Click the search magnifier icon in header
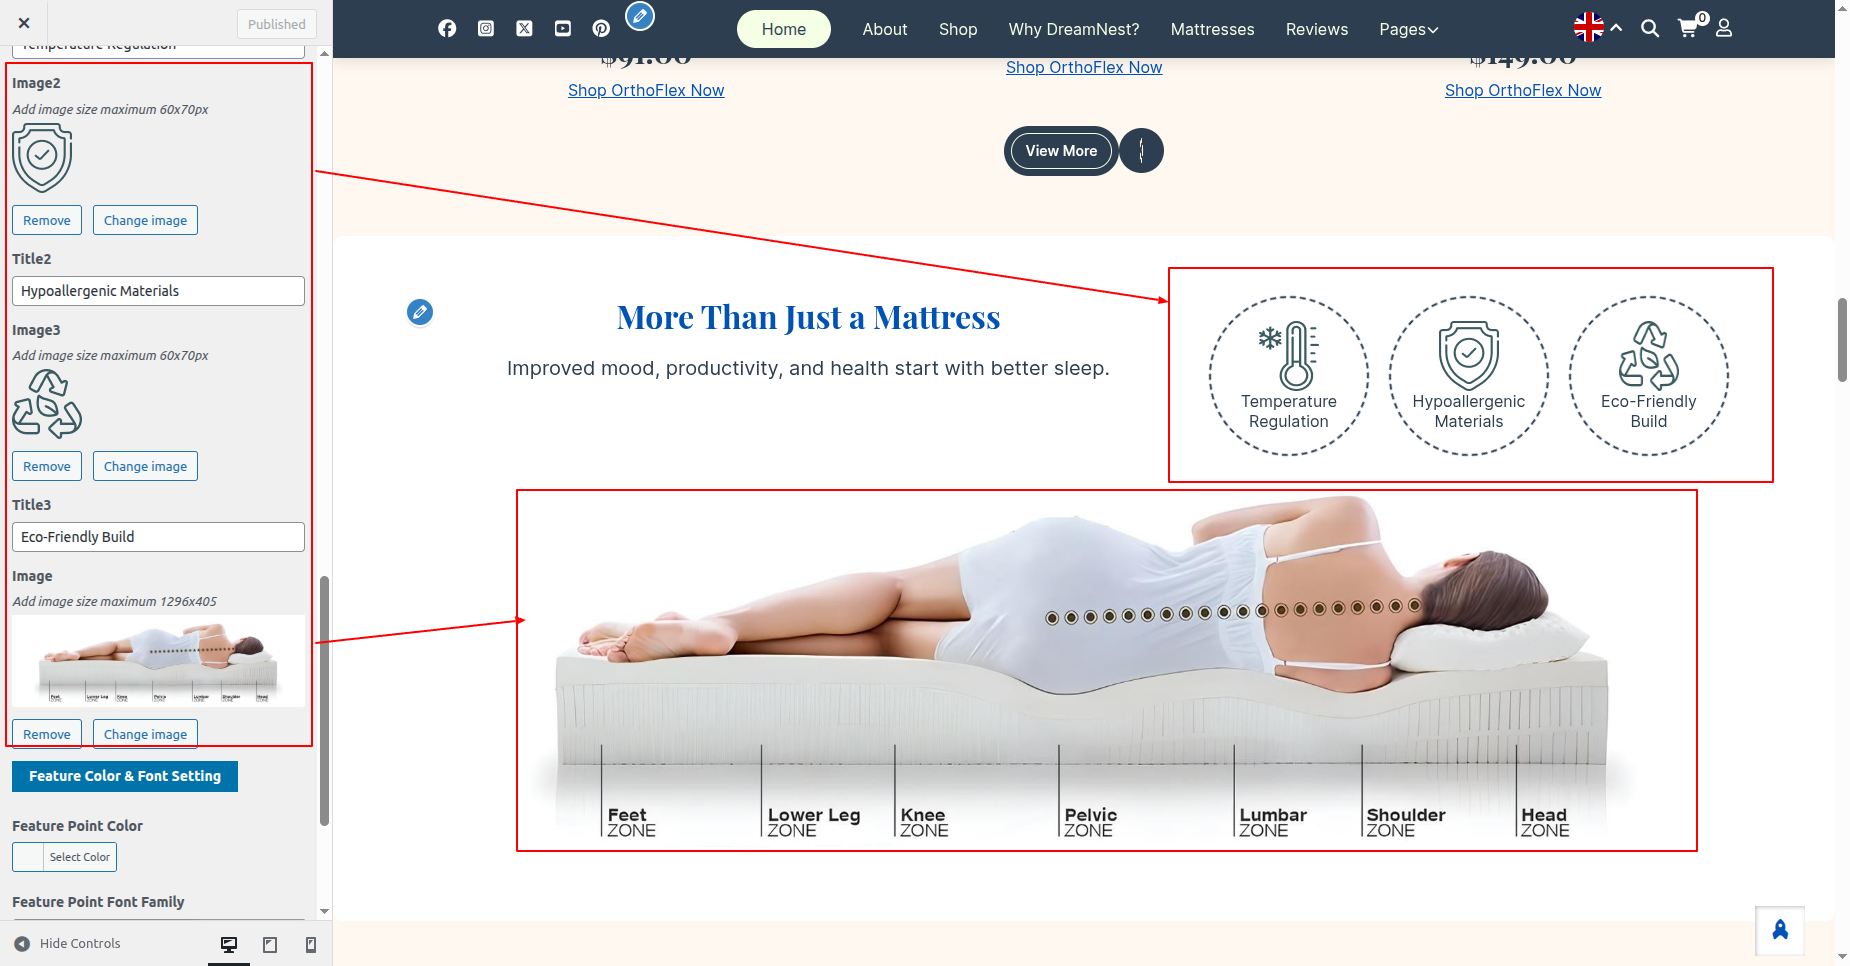 pyautogui.click(x=1650, y=29)
